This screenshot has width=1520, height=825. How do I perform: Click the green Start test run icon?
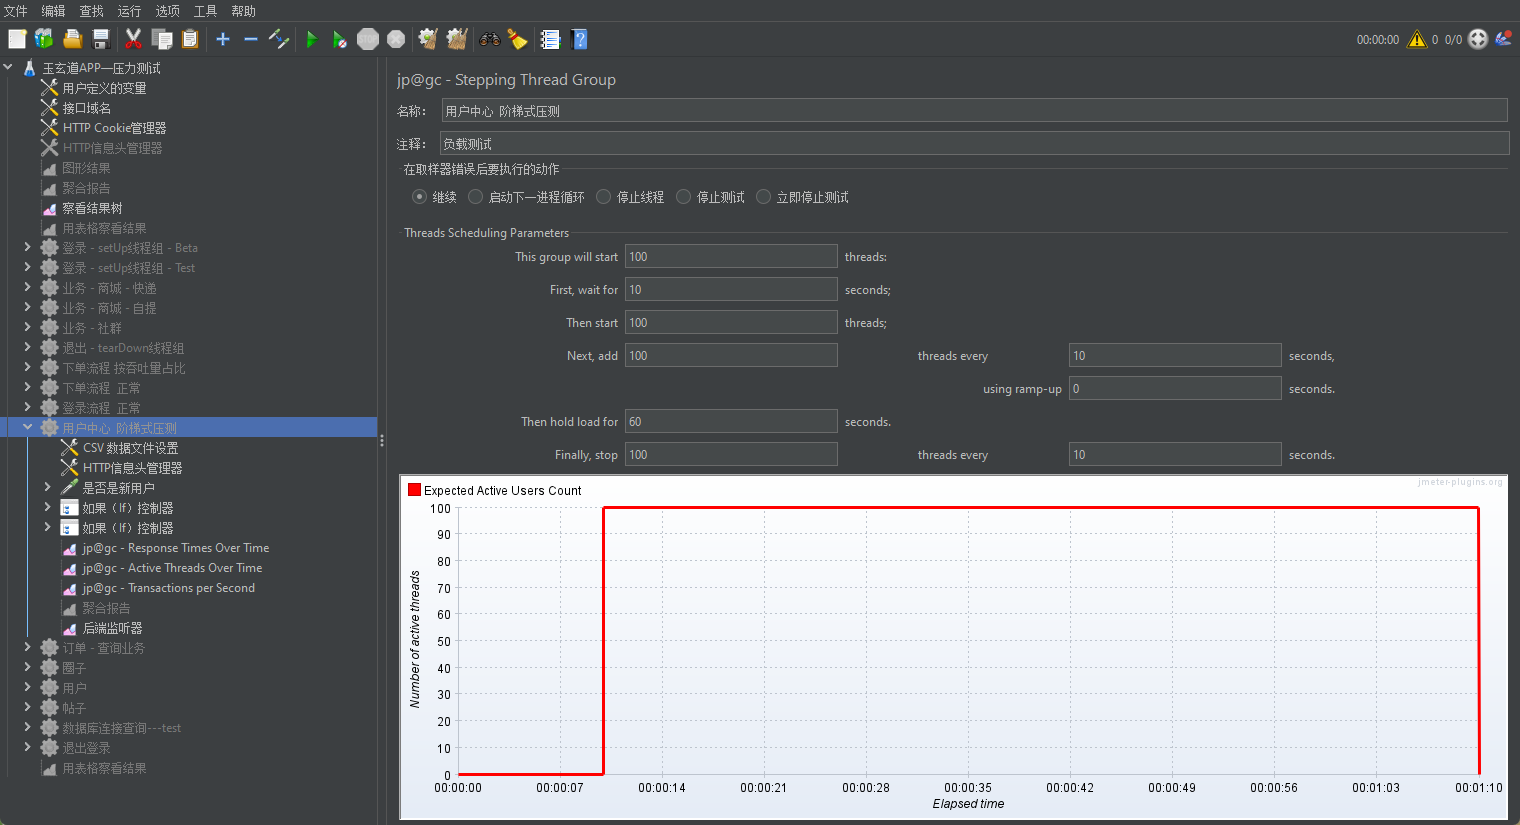(312, 39)
